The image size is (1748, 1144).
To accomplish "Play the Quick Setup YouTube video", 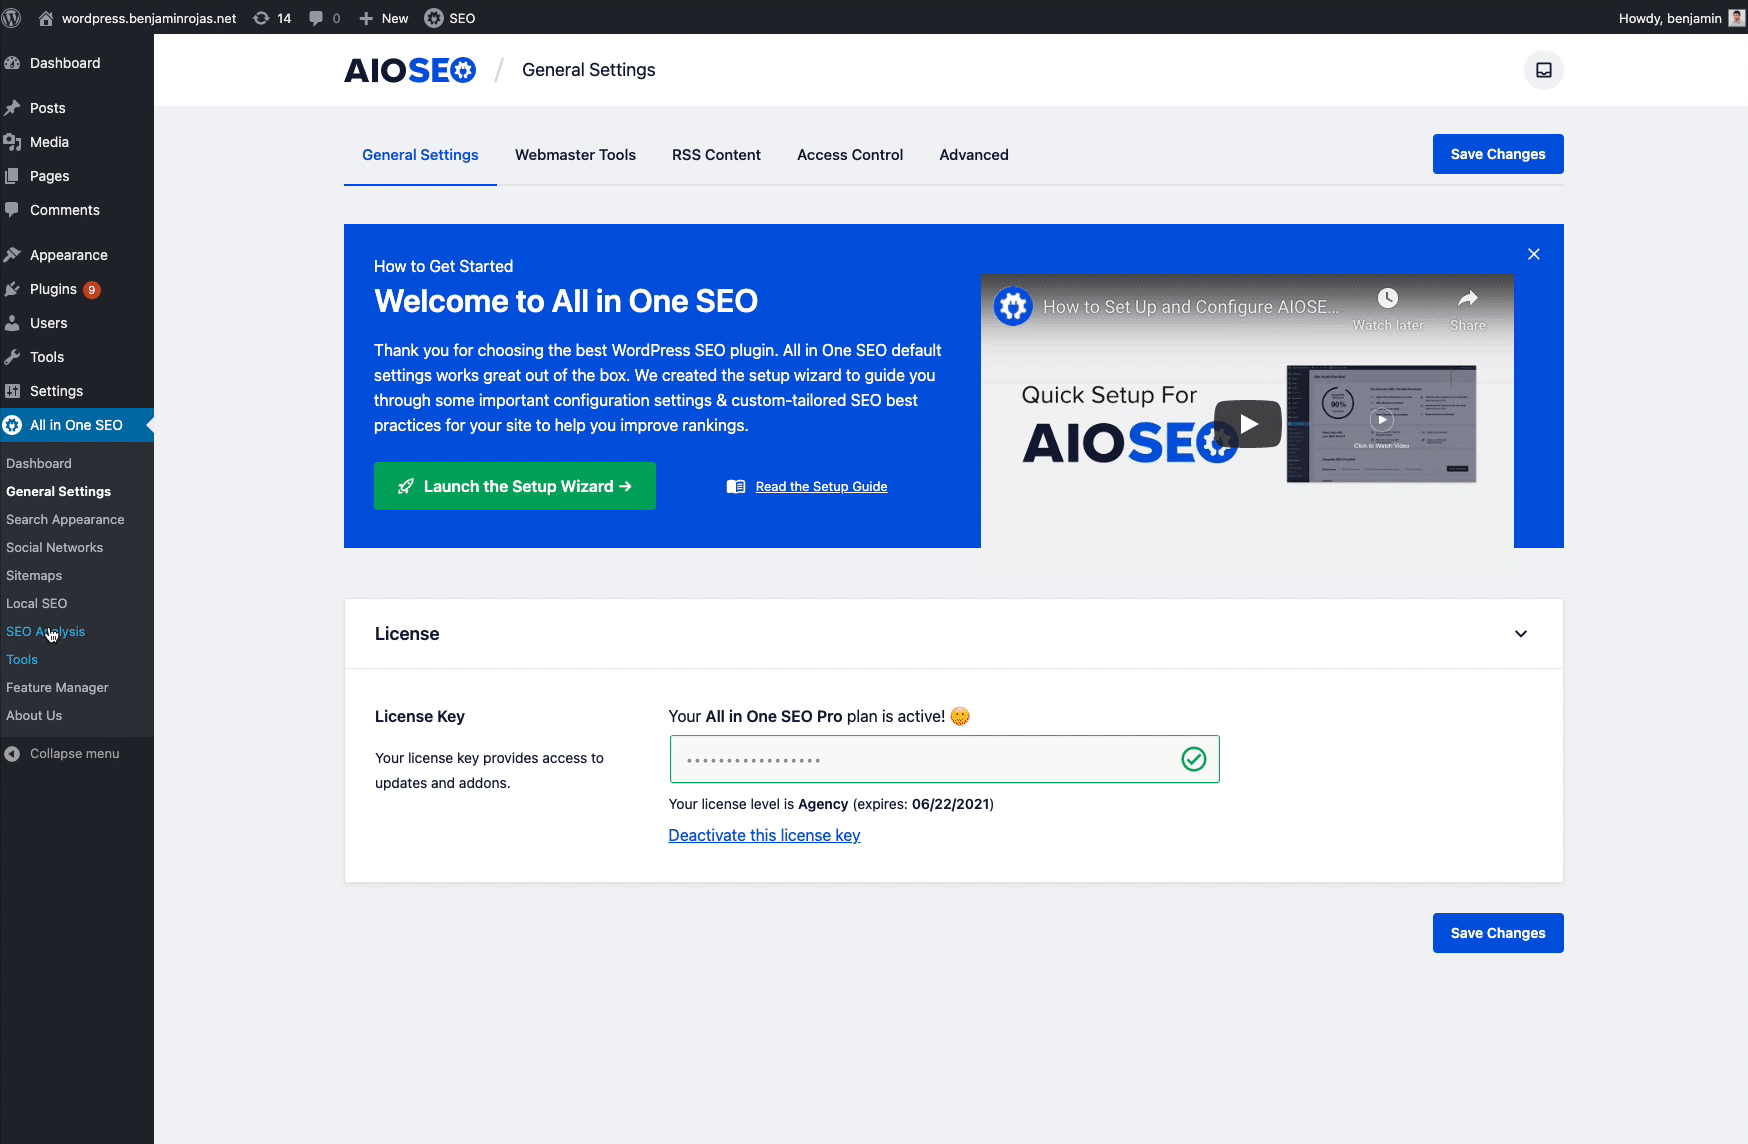I will pos(1247,424).
